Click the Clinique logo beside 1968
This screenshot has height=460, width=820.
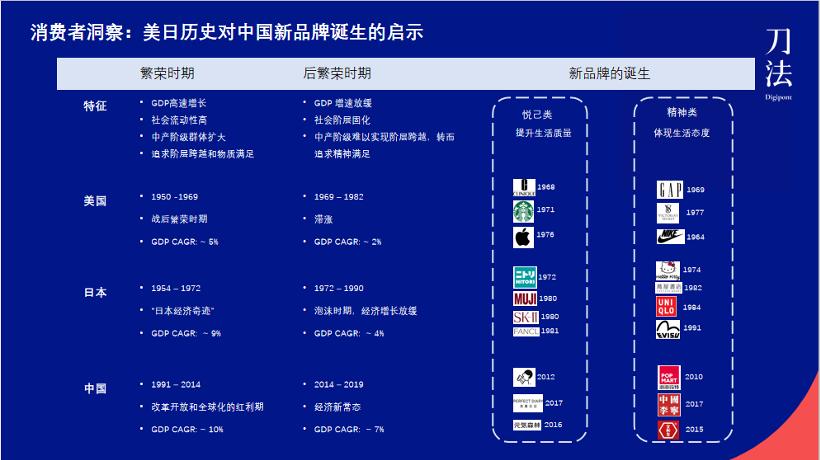[523, 187]
